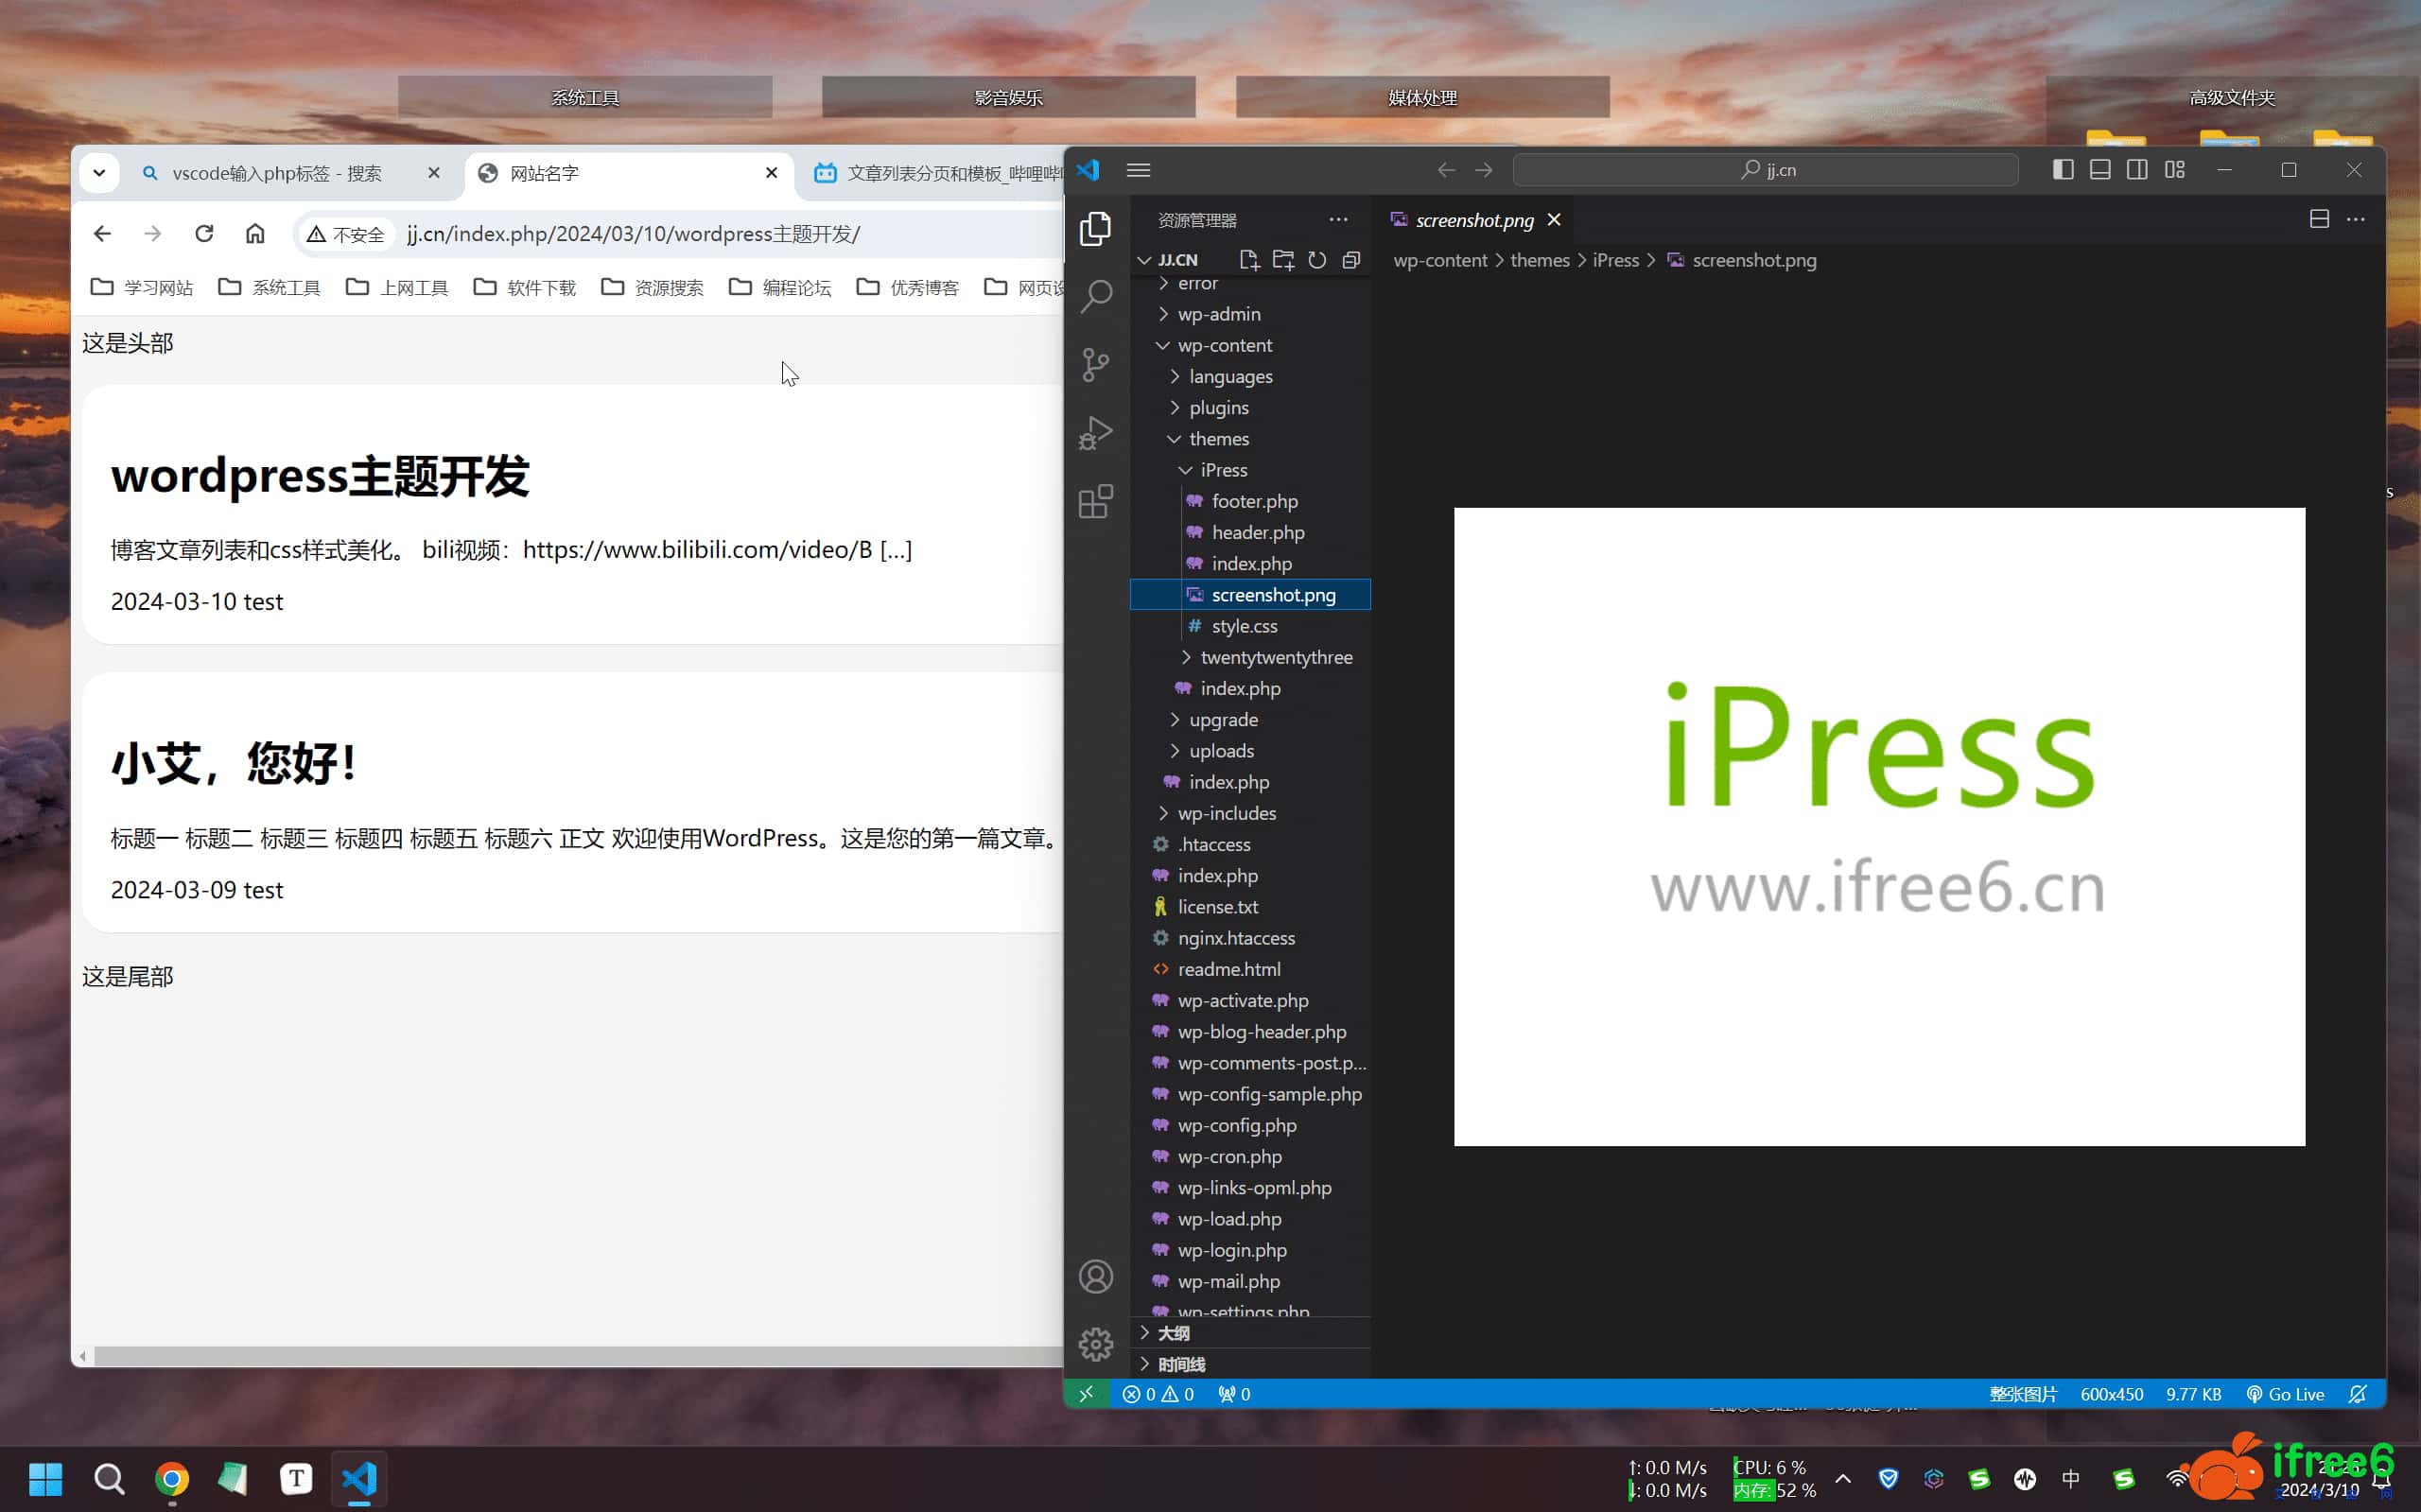
Task: Open the Run and Debug view
Action: pyautogui.click(x=1096, y=434)
